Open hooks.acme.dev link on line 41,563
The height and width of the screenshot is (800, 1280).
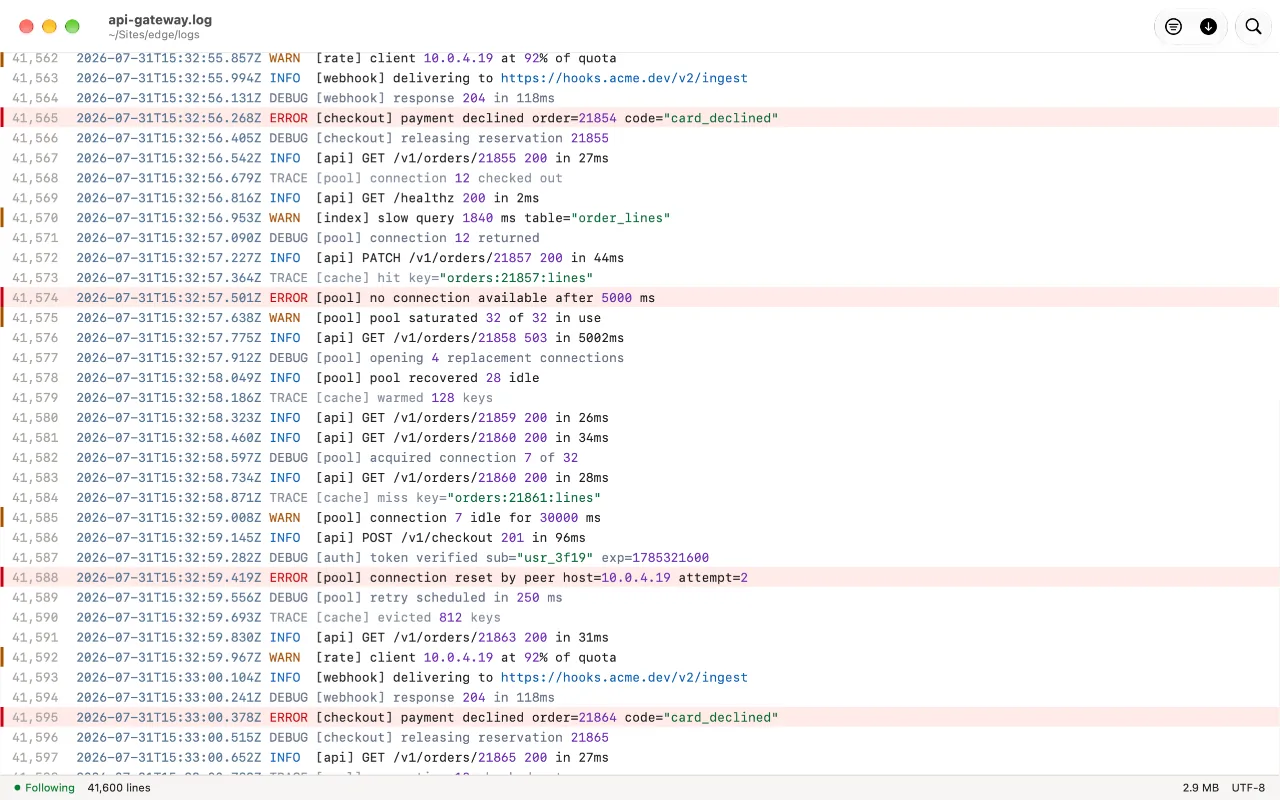pyautogui.click(x=624, y=78)
